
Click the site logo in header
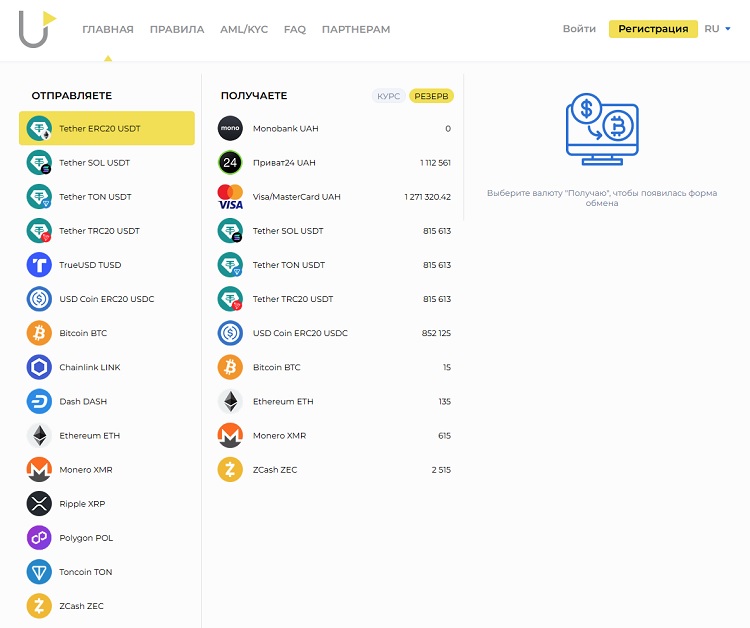coord(37,29)
